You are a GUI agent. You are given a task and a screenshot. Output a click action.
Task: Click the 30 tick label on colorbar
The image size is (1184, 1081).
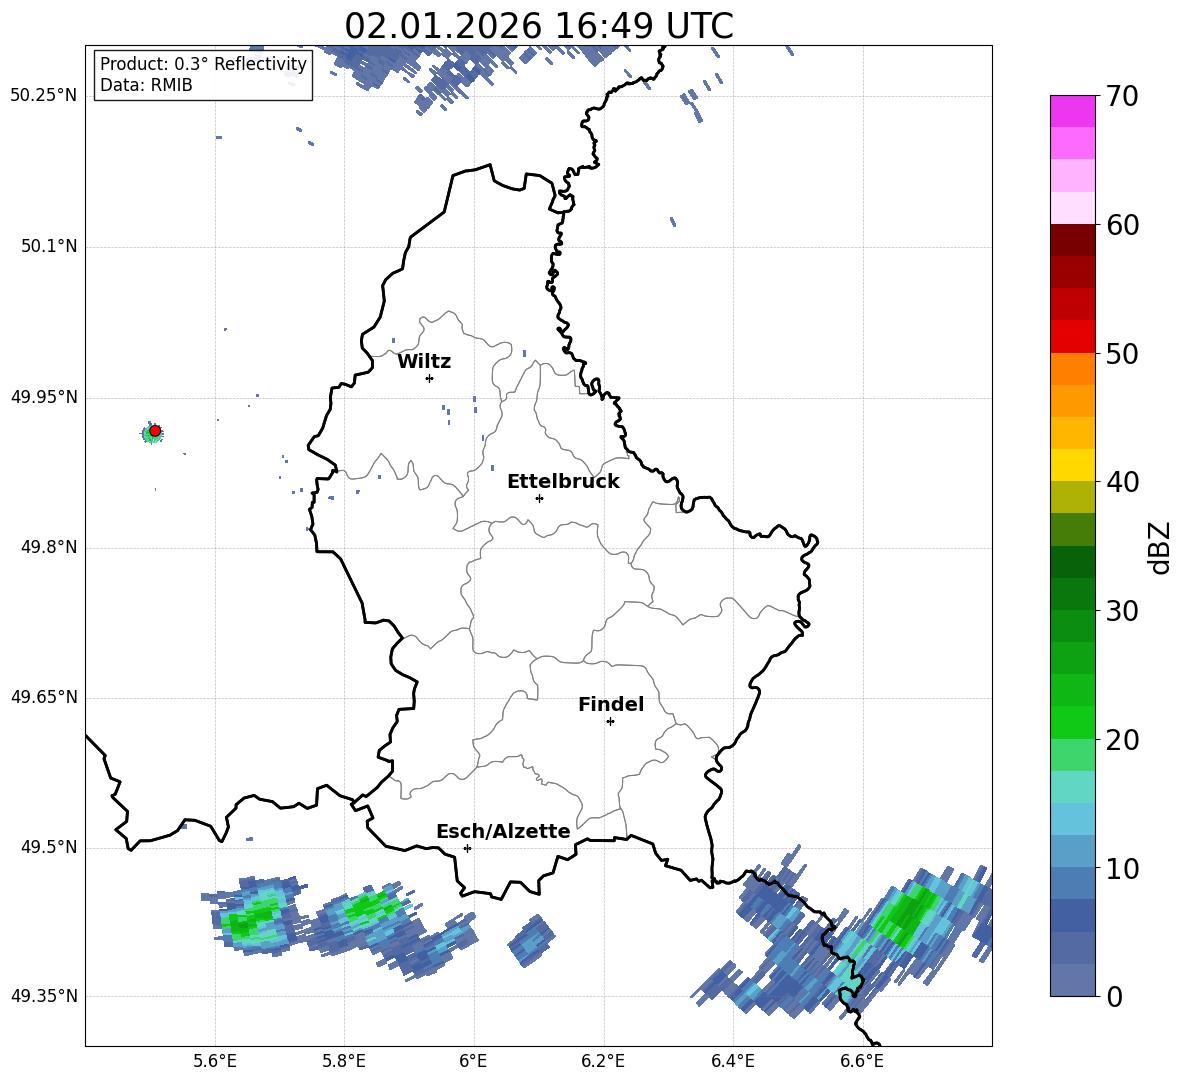[x=1122, y=611]
